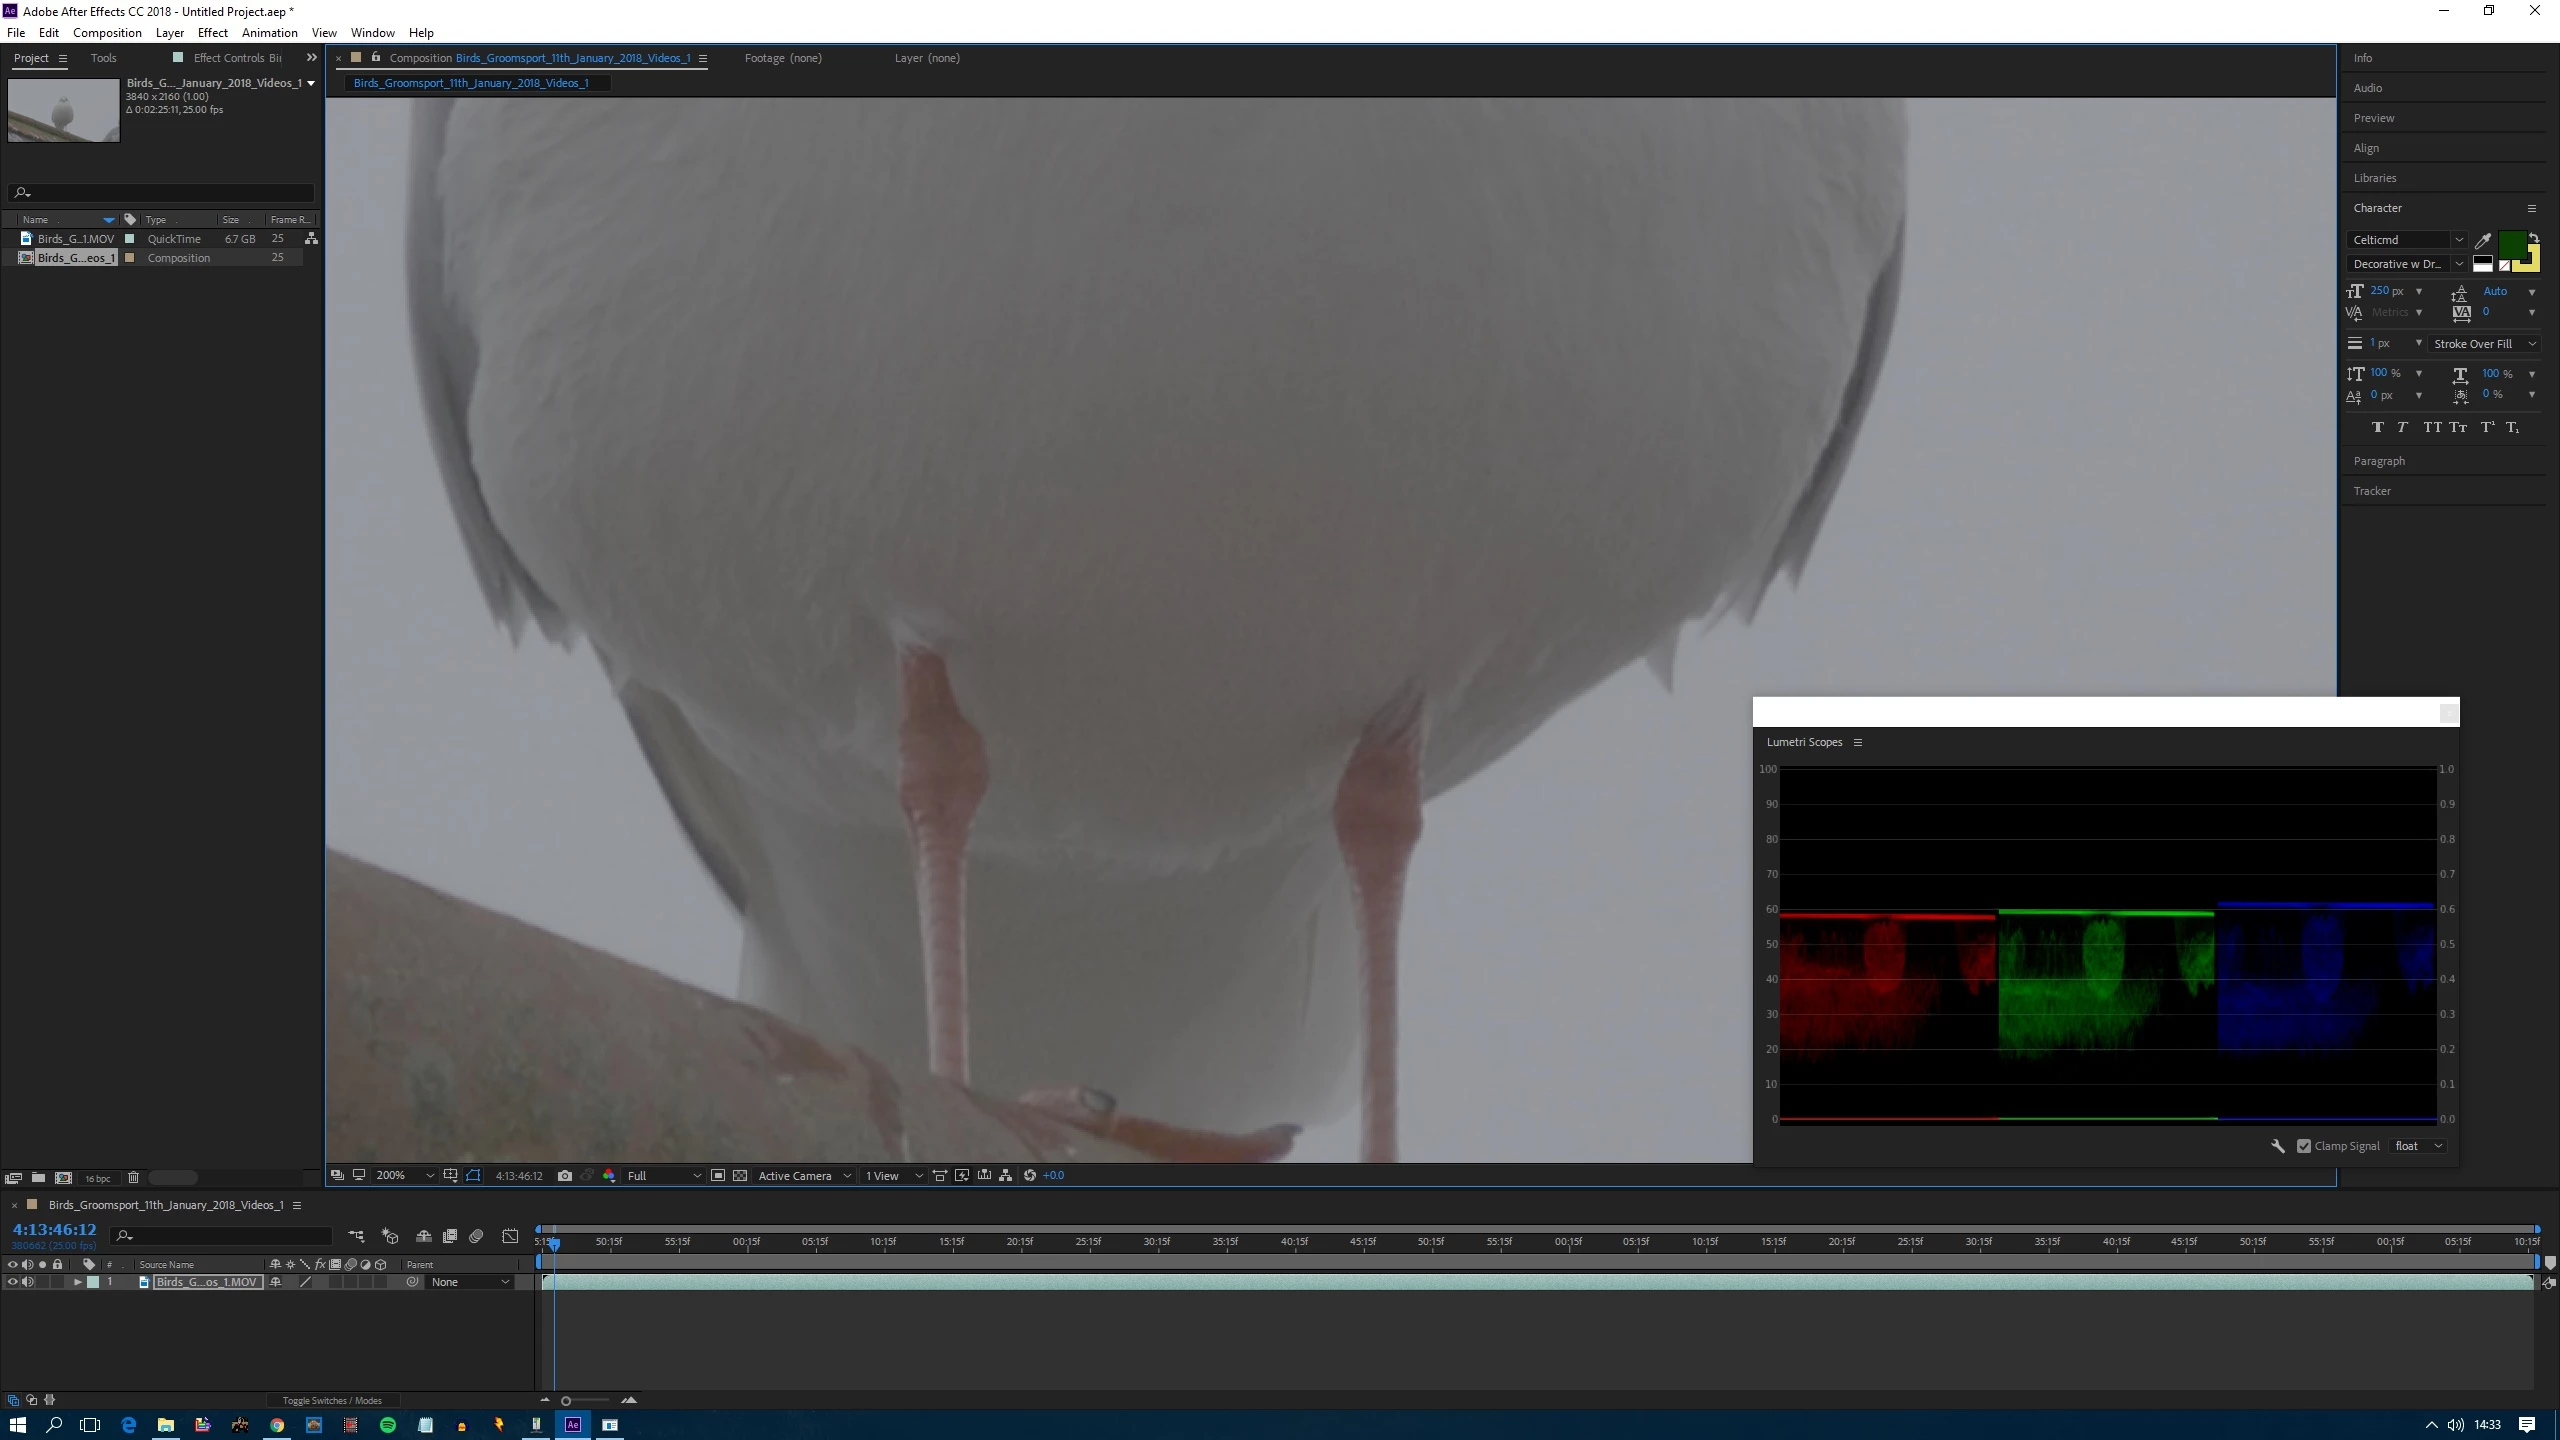2560x1440 pixels.
Task: Open the Graph Editor in the timeline
Action: pos(510,1236)
